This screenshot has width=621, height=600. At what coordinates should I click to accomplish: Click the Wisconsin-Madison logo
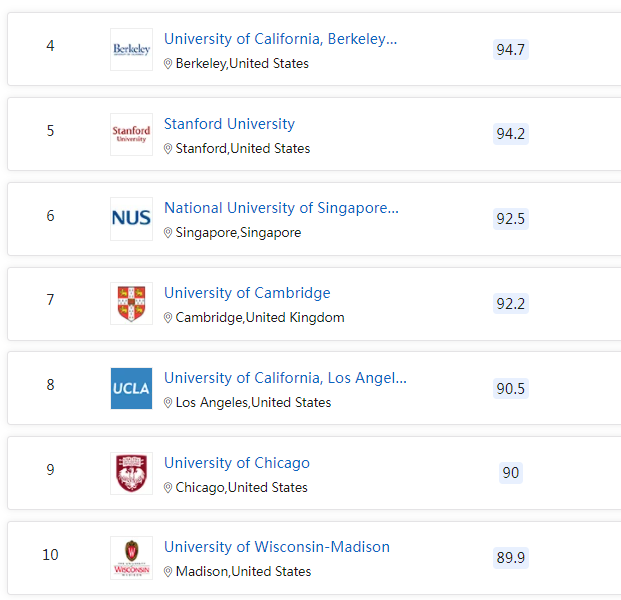pyautogui.click(x=131, y=558)
